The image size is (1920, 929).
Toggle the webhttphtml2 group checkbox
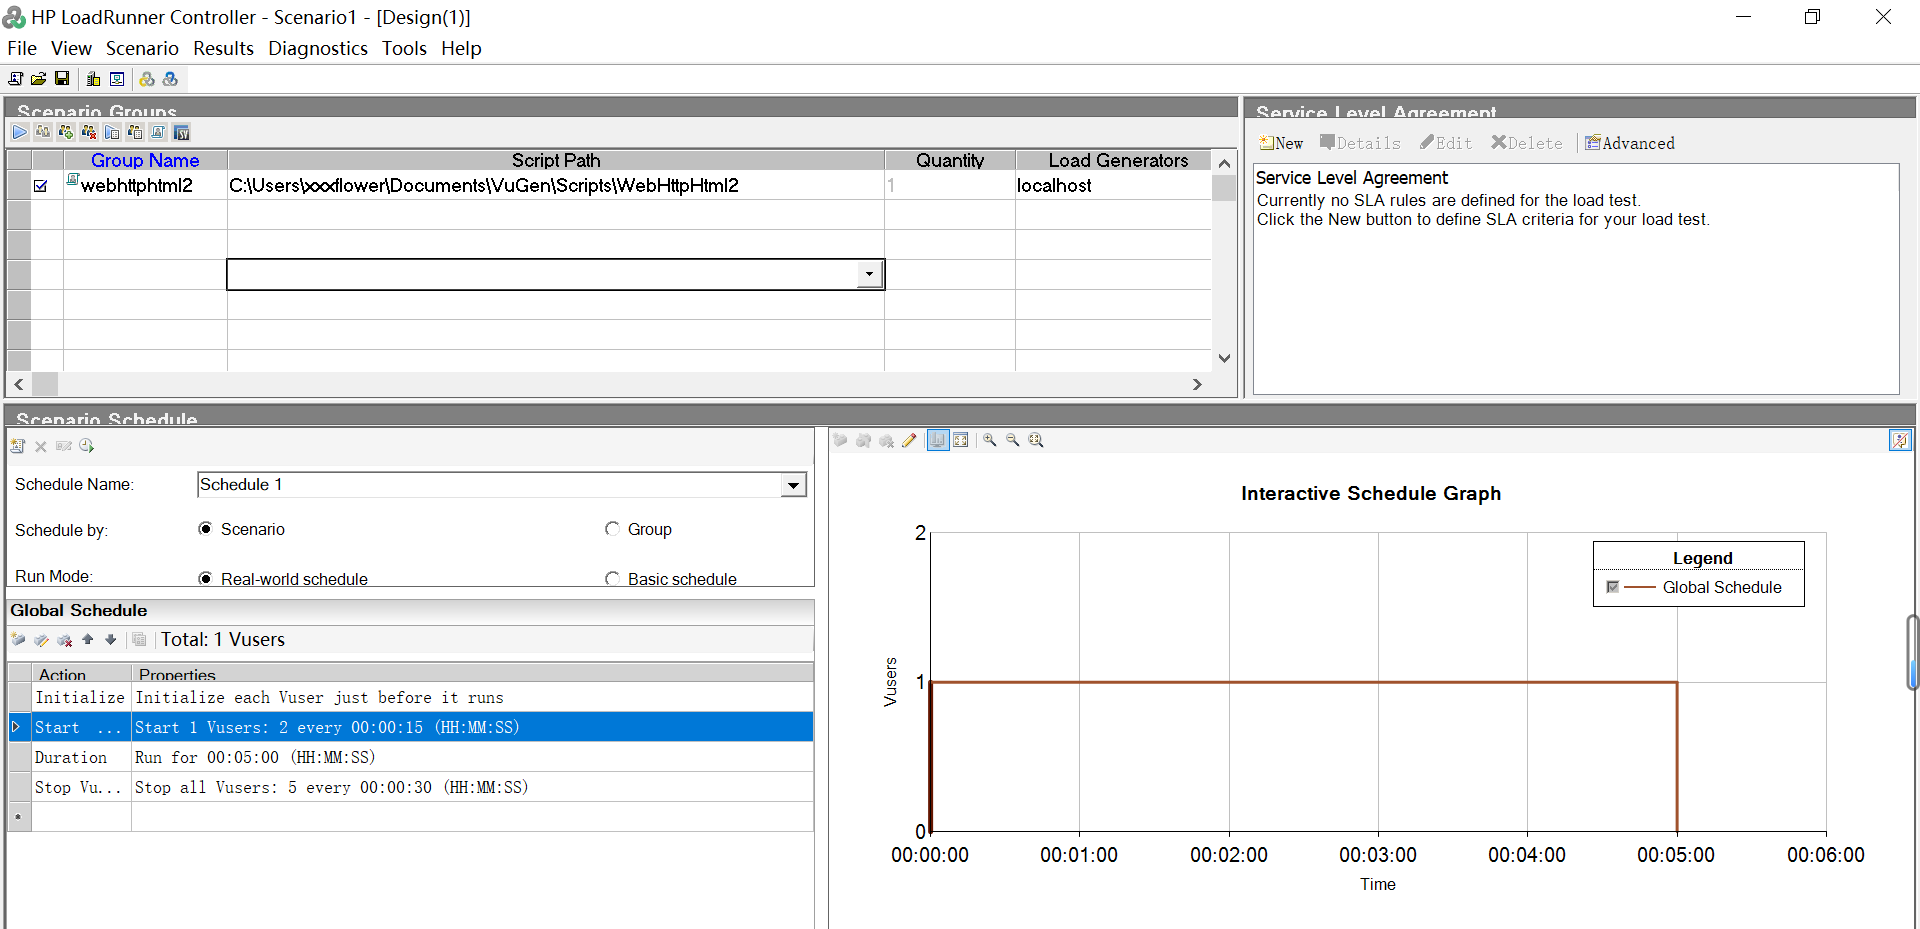(41, 186)
